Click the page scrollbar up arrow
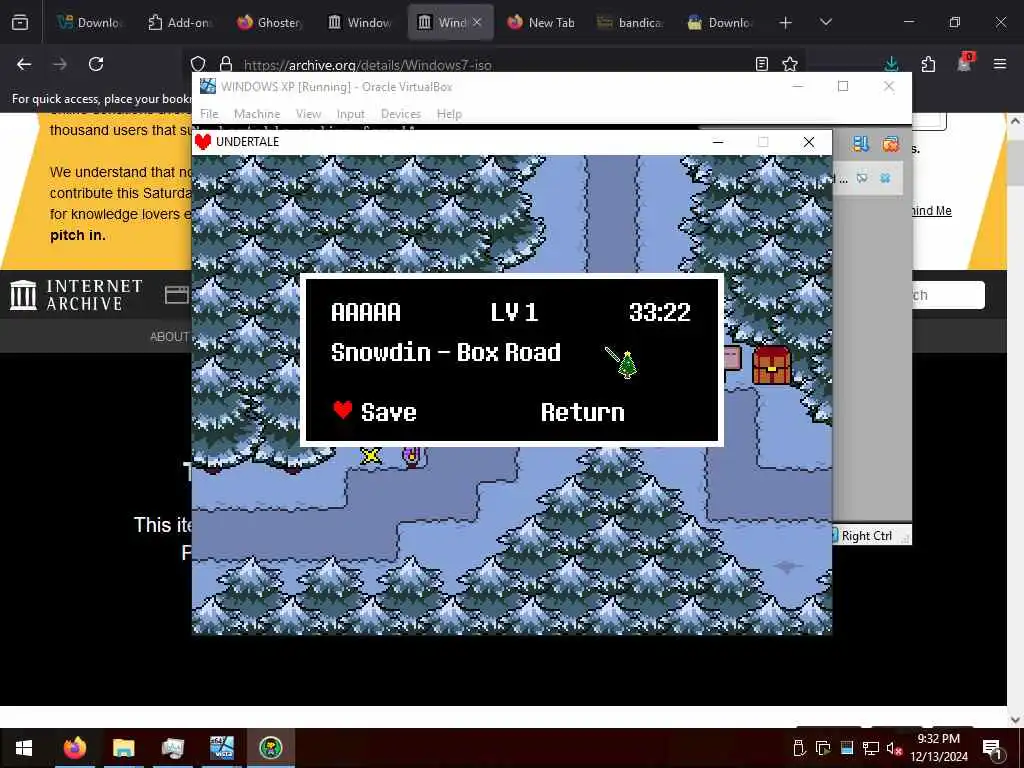Screen dimensions: 1024x768 [1015, 121]
